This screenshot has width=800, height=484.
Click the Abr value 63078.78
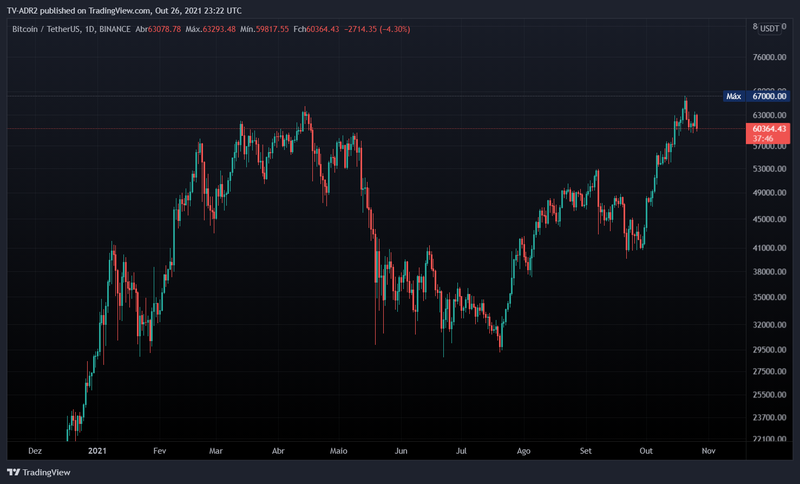[x=164, y=29]
